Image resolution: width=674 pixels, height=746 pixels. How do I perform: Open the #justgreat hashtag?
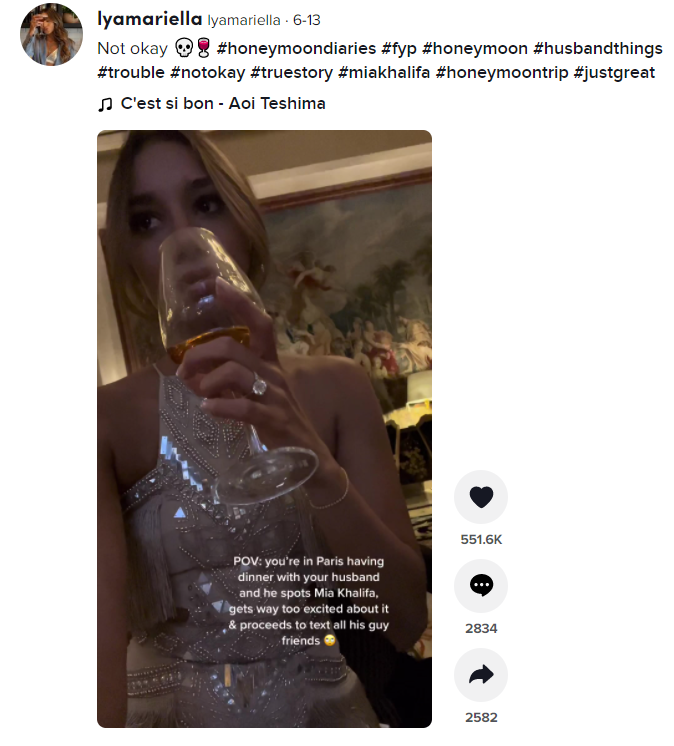tap(615, 73)
